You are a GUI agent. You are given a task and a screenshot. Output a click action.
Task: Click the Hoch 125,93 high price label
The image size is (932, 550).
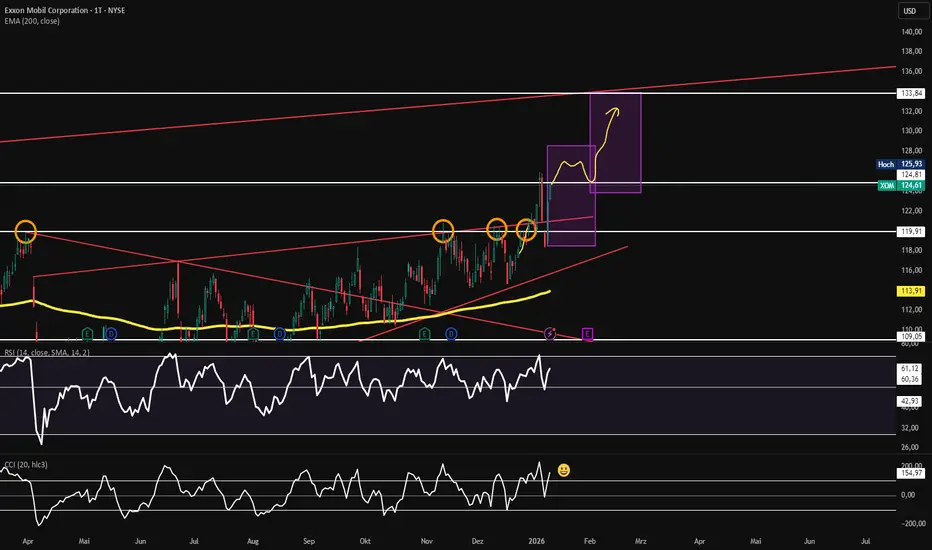point(900,164)
